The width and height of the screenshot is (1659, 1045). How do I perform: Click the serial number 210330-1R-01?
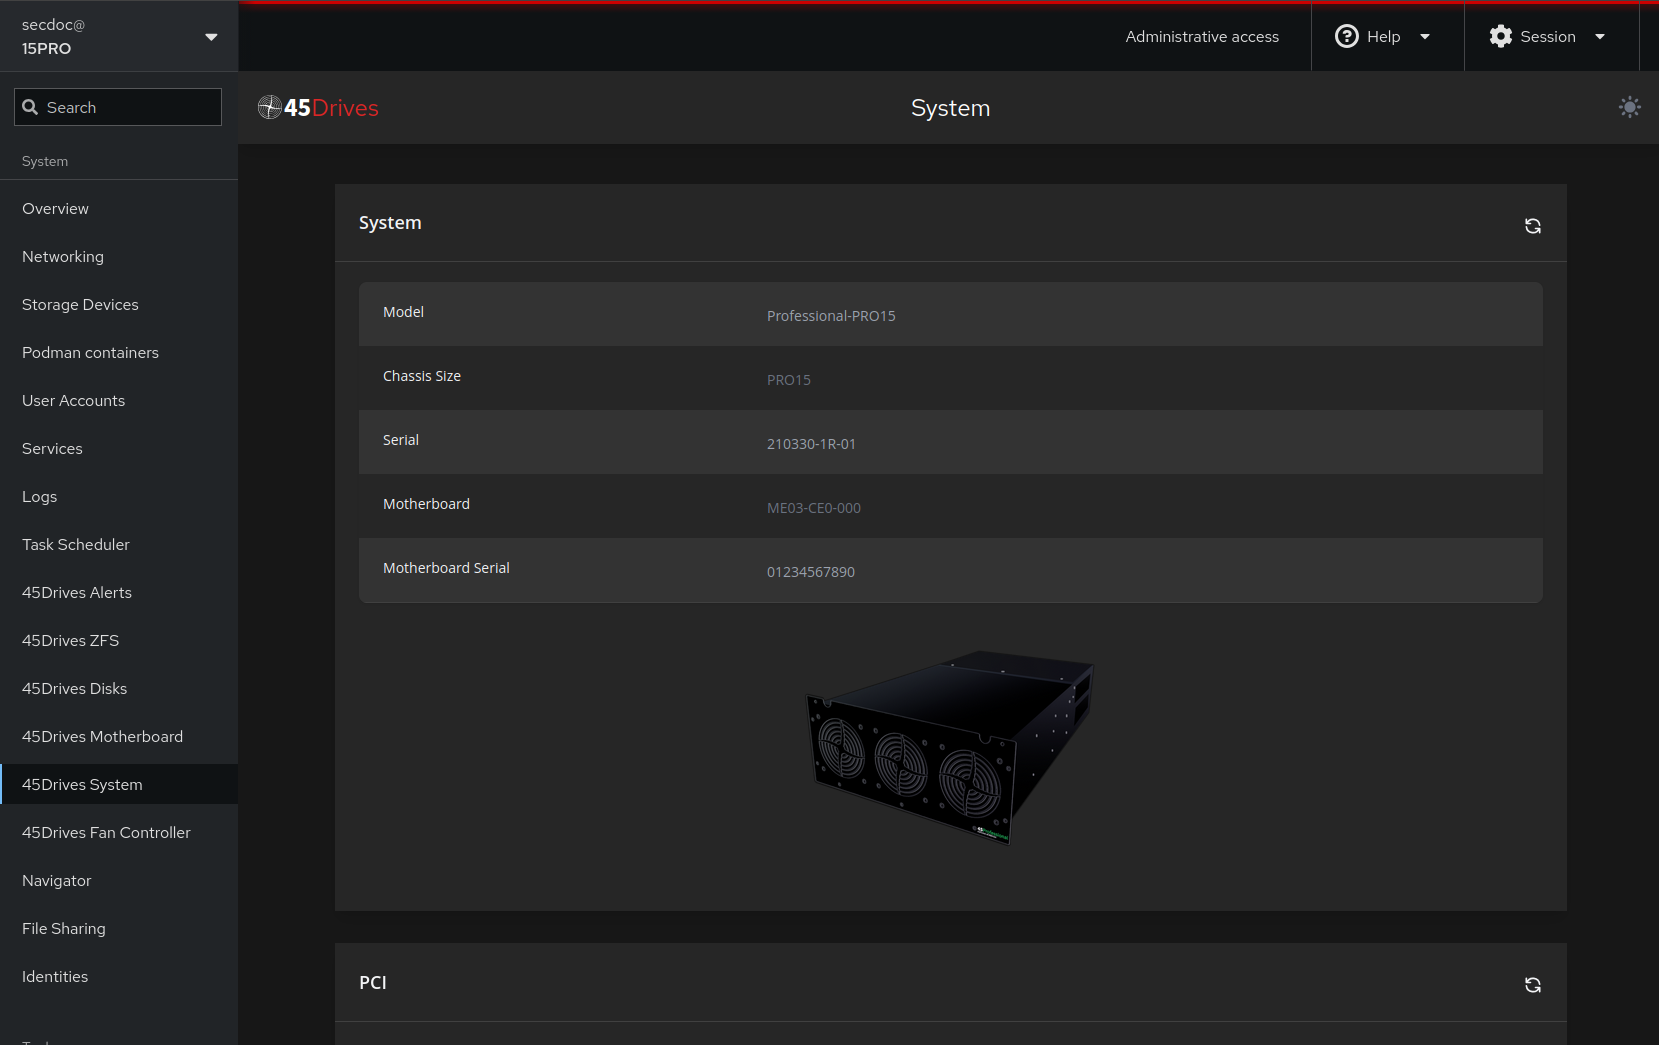811,444
